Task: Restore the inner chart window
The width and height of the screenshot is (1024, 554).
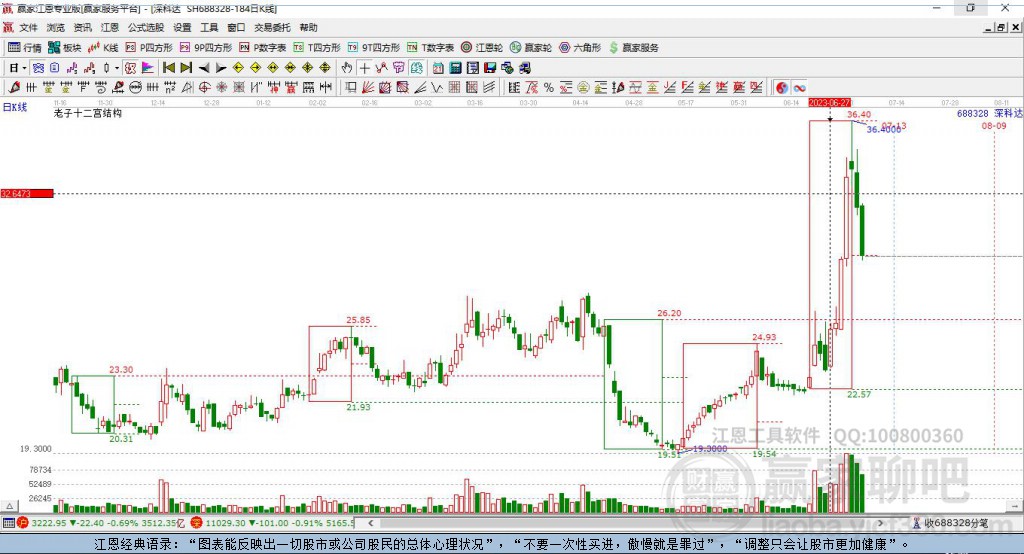Action: 1001,27
